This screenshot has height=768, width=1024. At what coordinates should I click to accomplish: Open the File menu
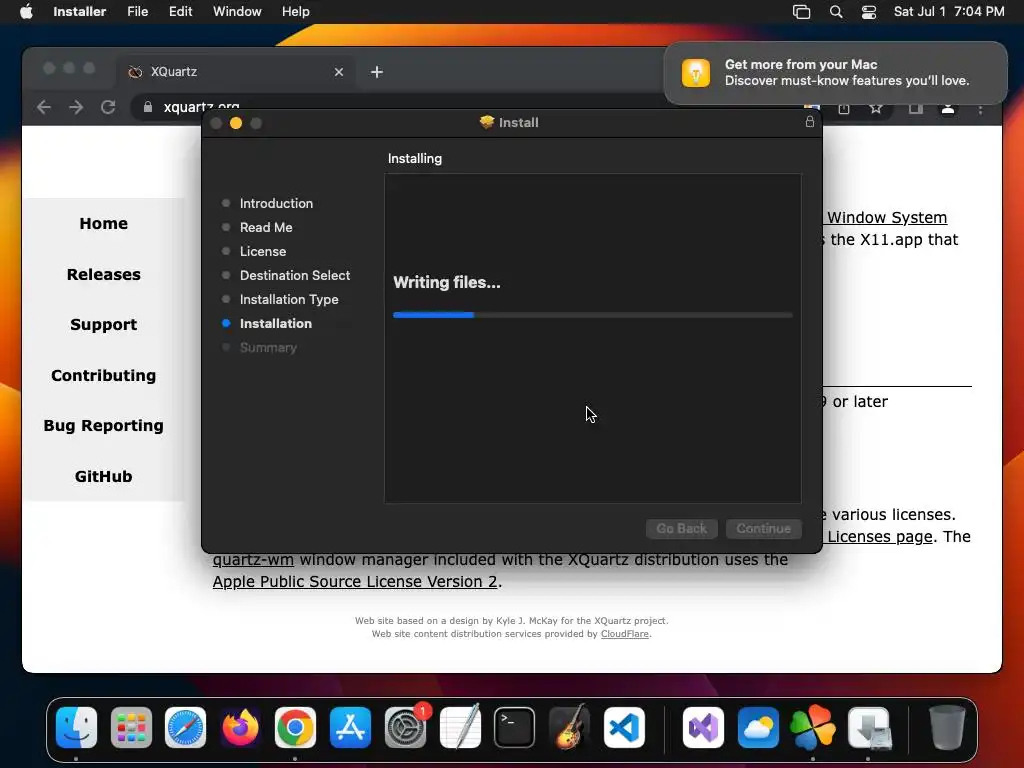(137, 12)
